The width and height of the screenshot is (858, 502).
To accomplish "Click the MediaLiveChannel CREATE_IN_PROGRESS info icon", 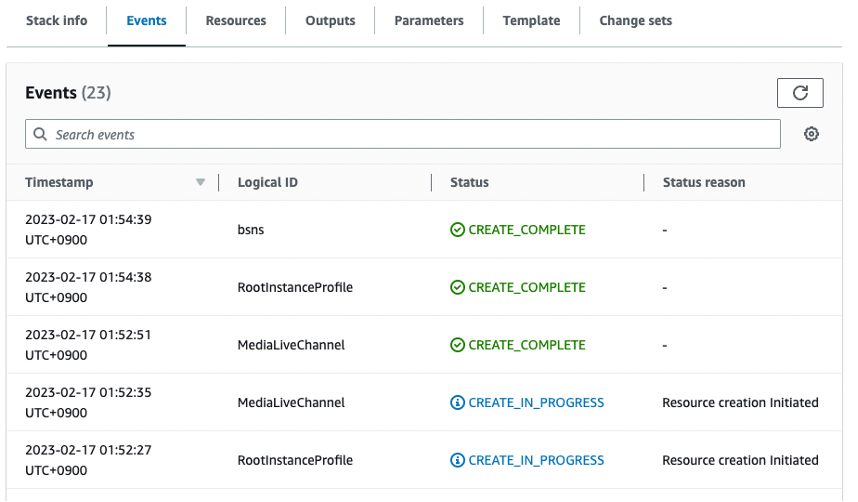I will coord(457,403).
